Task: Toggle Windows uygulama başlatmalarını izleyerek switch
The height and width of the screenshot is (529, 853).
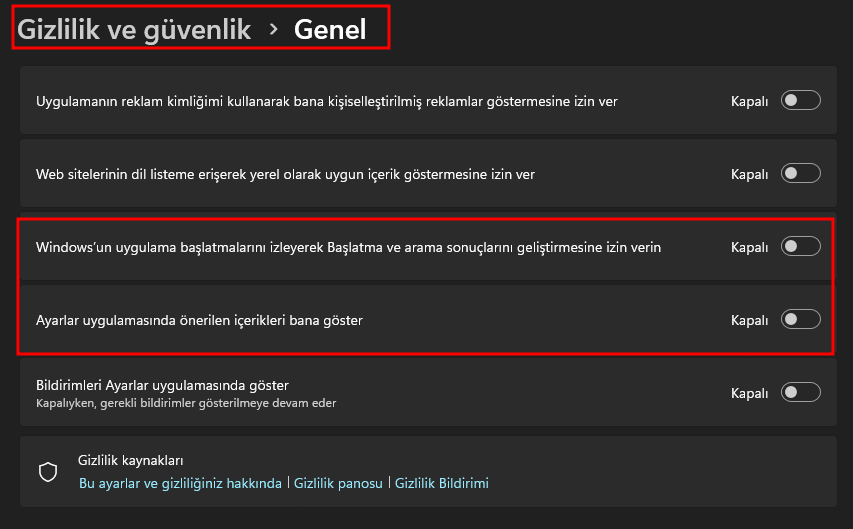Action: click(x=801, y=246)
